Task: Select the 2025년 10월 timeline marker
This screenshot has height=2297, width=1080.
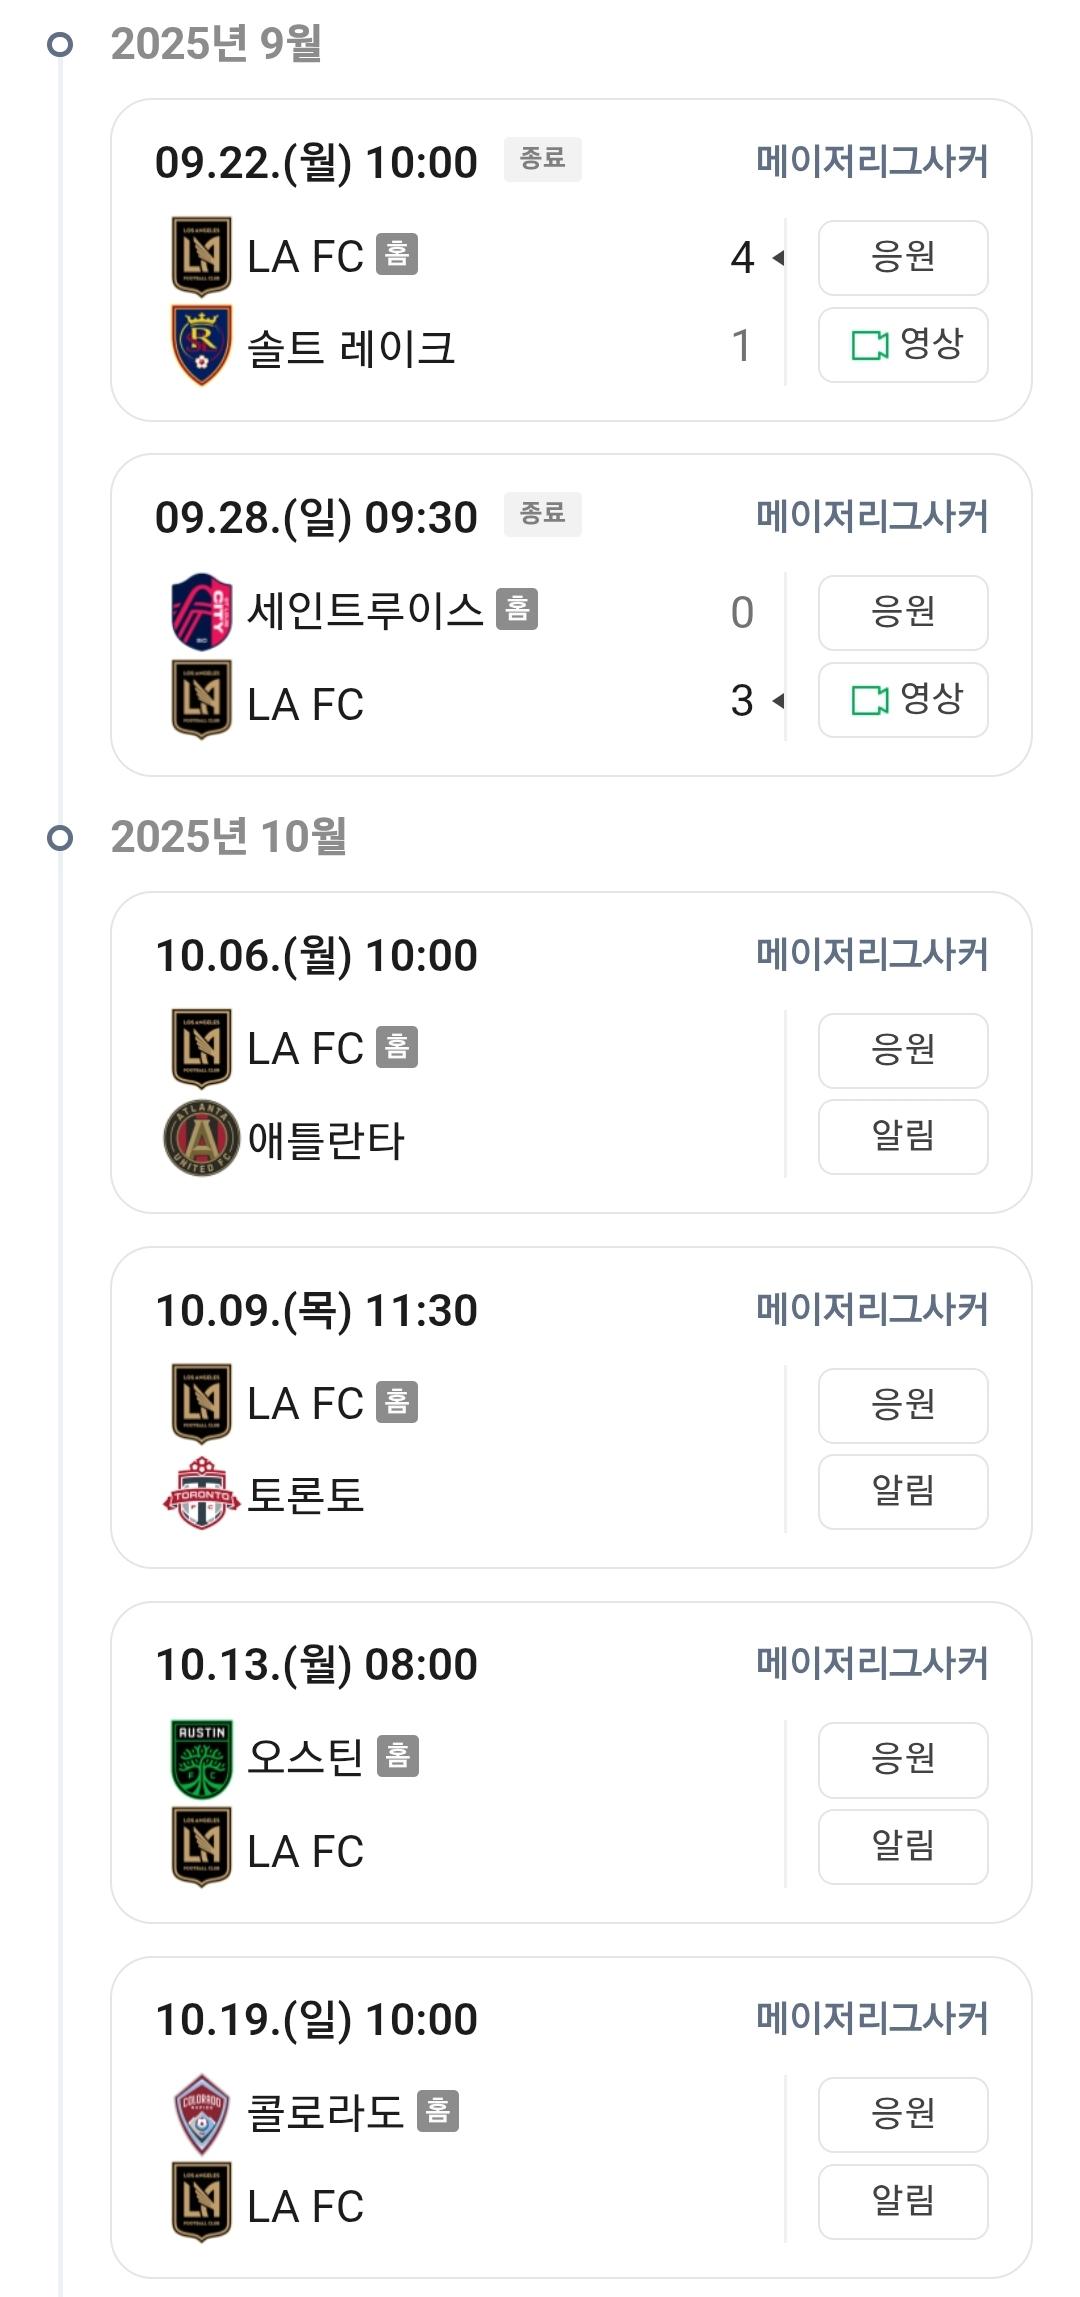Action: click(x=61, y=837)
